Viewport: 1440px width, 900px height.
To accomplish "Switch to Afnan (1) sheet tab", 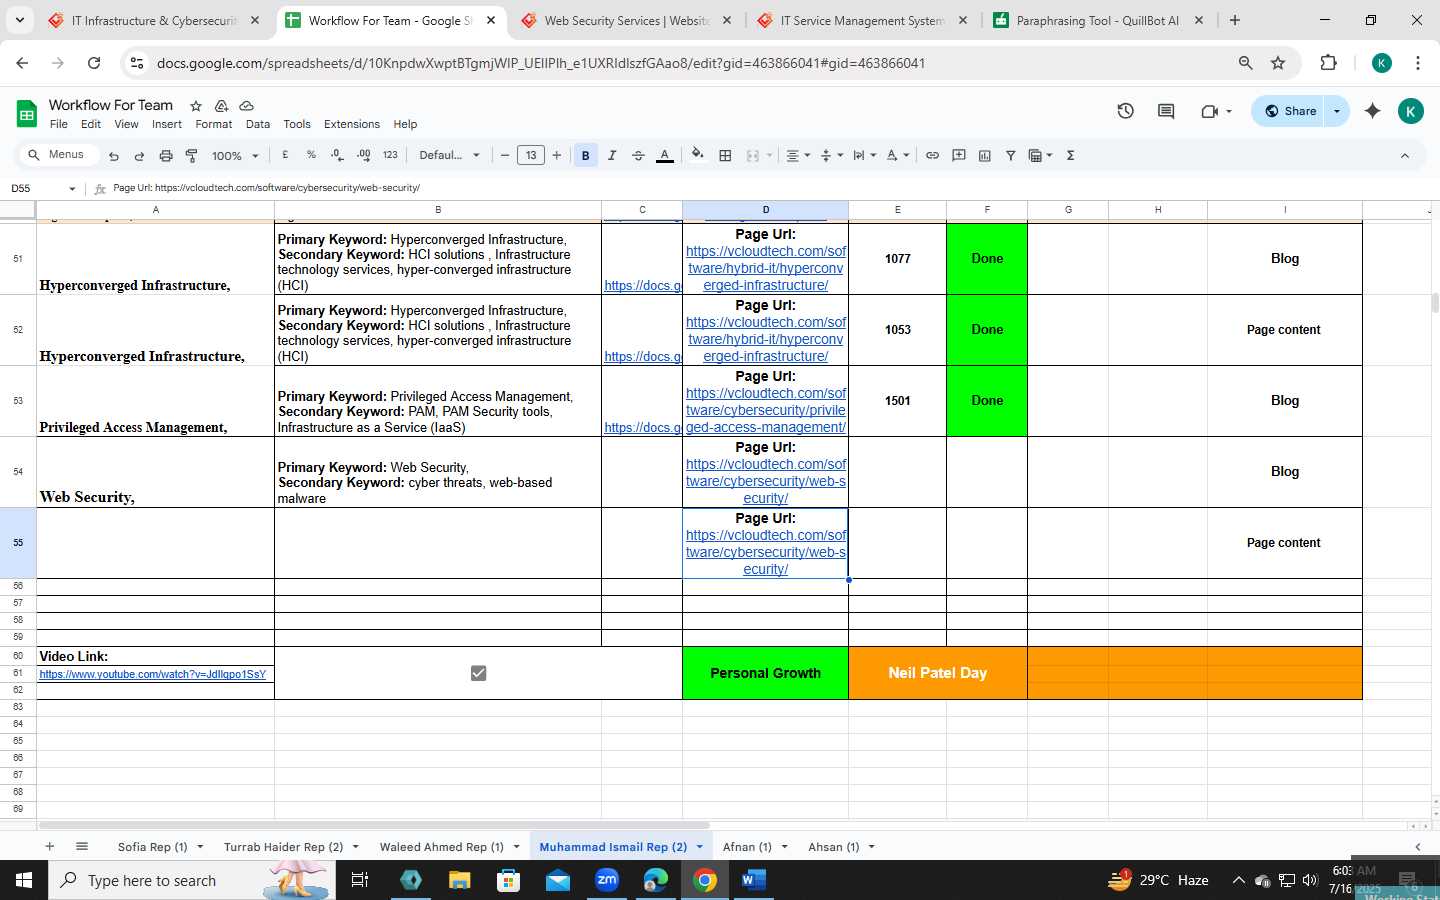I will (747, 847).
